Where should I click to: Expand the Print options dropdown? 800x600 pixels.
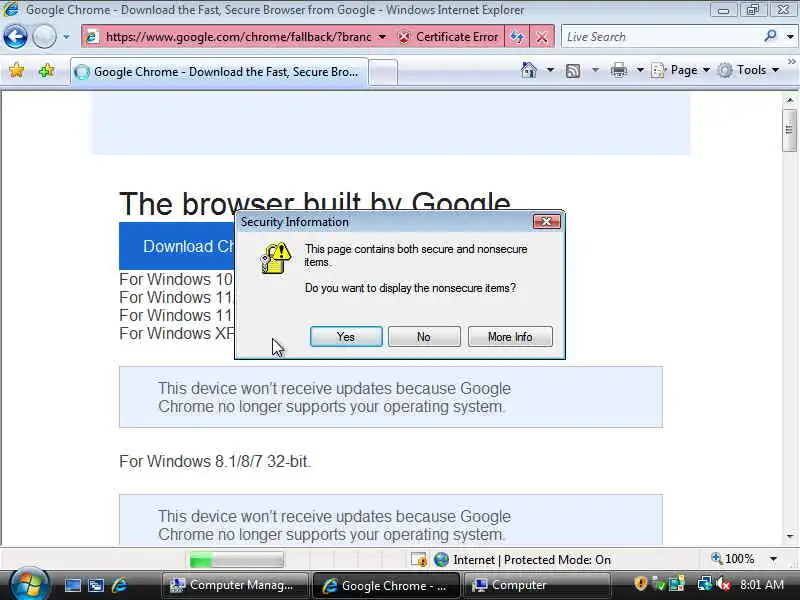pos(640,70)
